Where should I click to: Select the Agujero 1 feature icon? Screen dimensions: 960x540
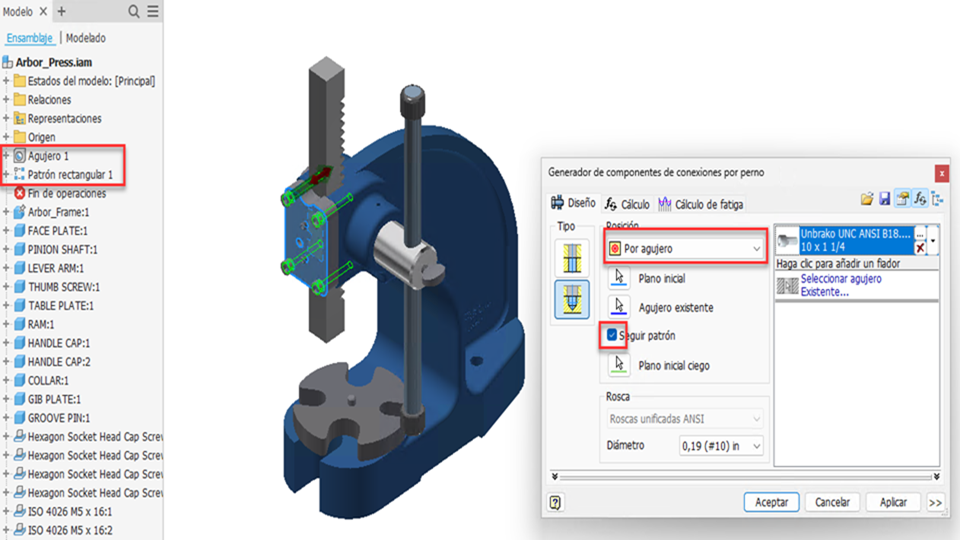pyautogui.click(x=20, y=156)
